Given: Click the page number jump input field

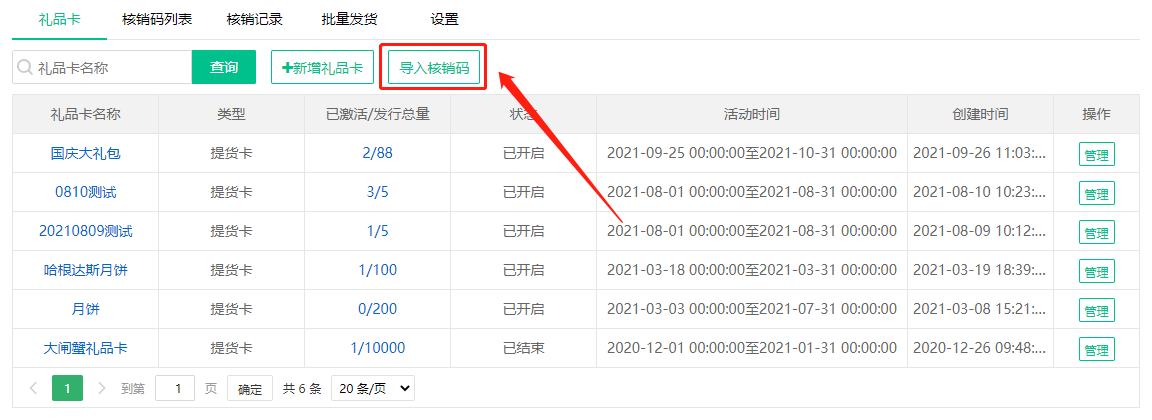Looking at the screenshot, I should 175,388.
